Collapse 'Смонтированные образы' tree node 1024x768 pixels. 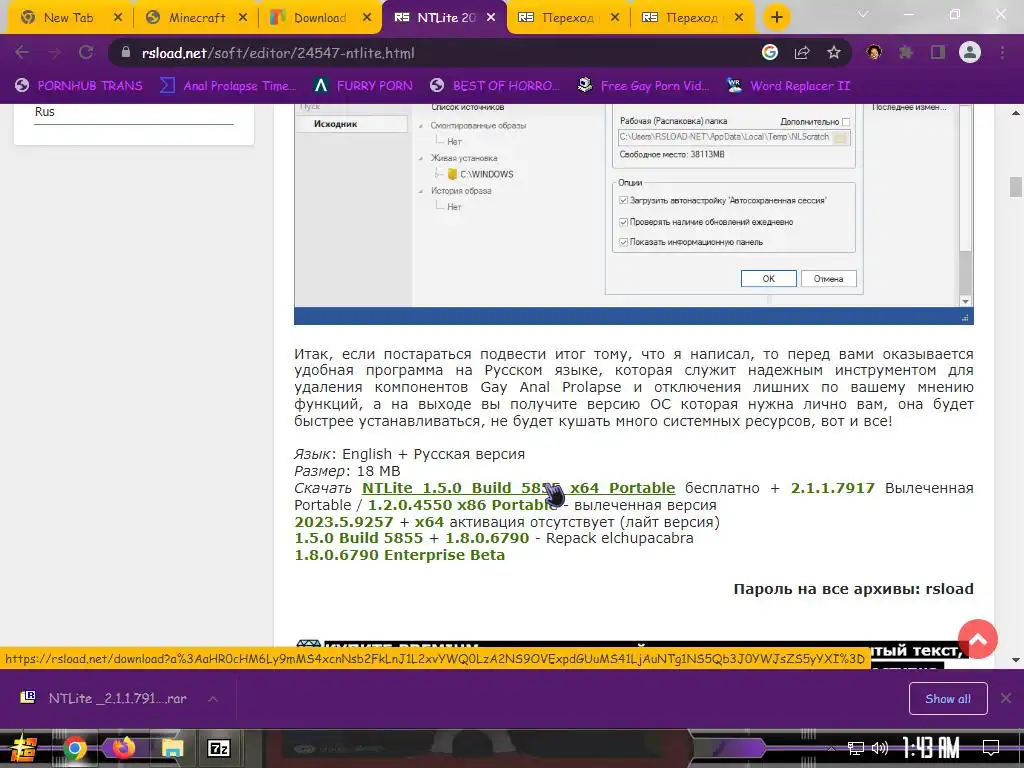pyautogui.click(x=421, y=125)
